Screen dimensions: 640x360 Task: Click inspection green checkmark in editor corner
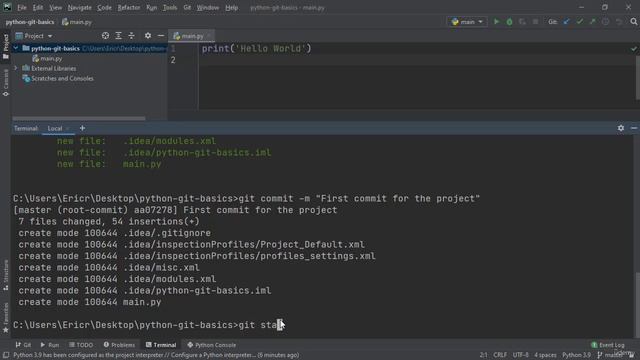click(x=633, y=49)
